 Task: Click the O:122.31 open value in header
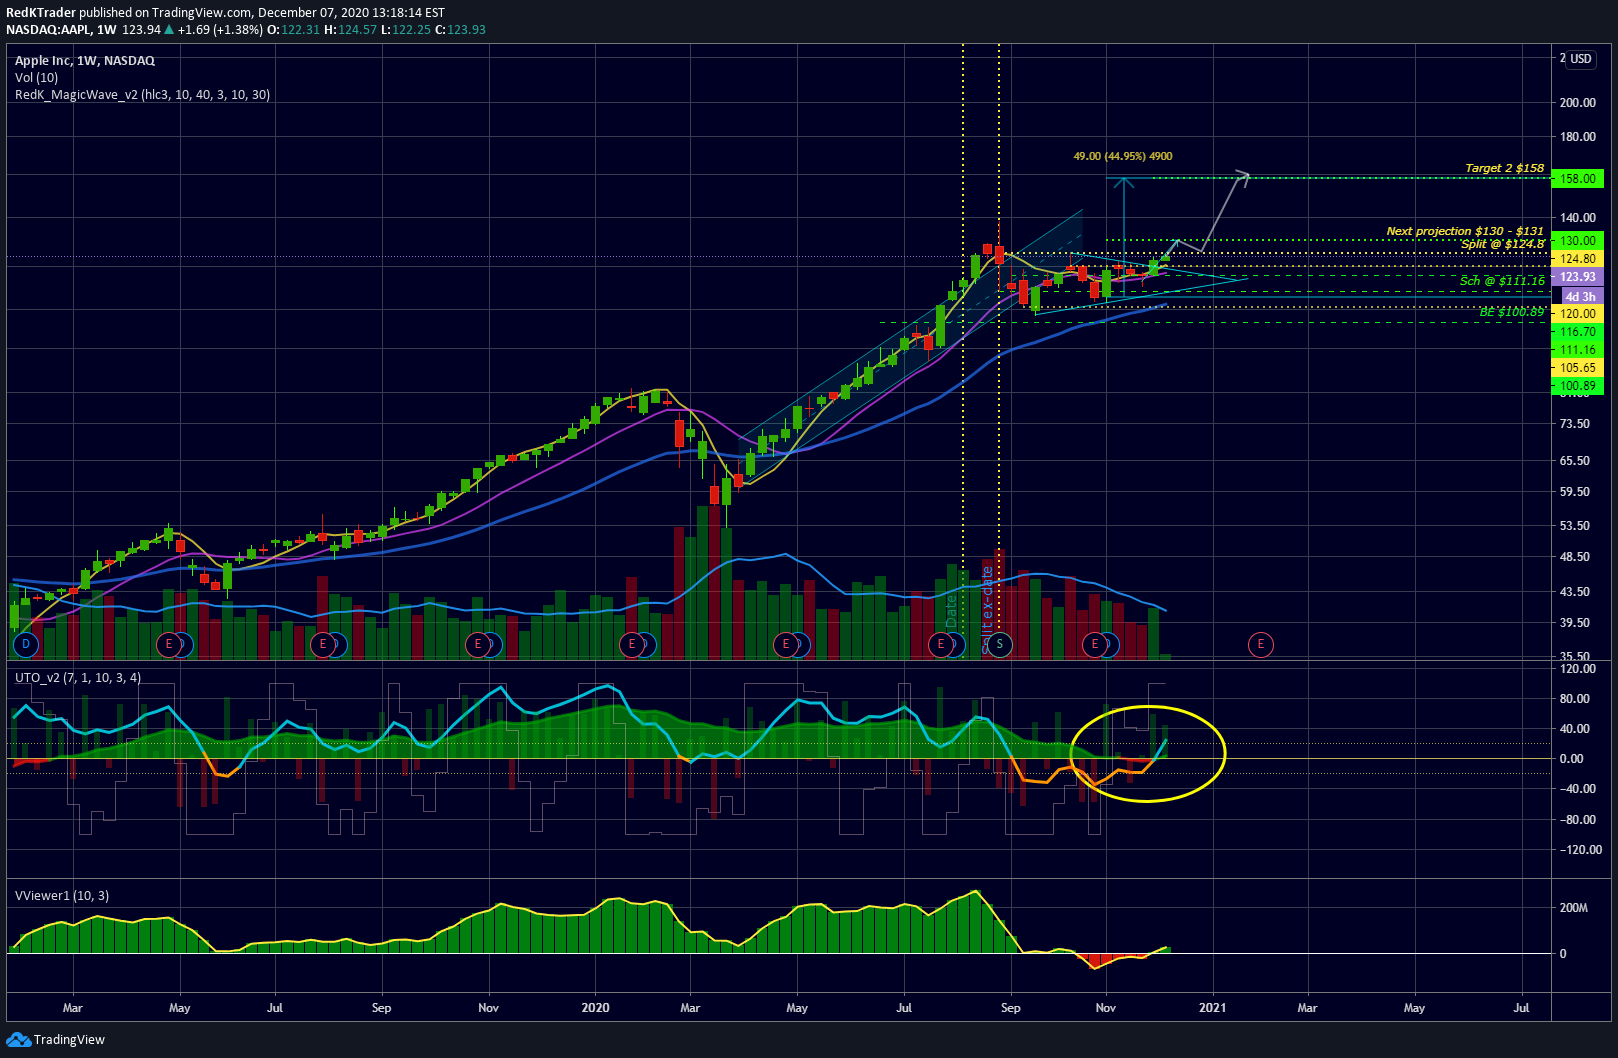click(x=294, y=30)
